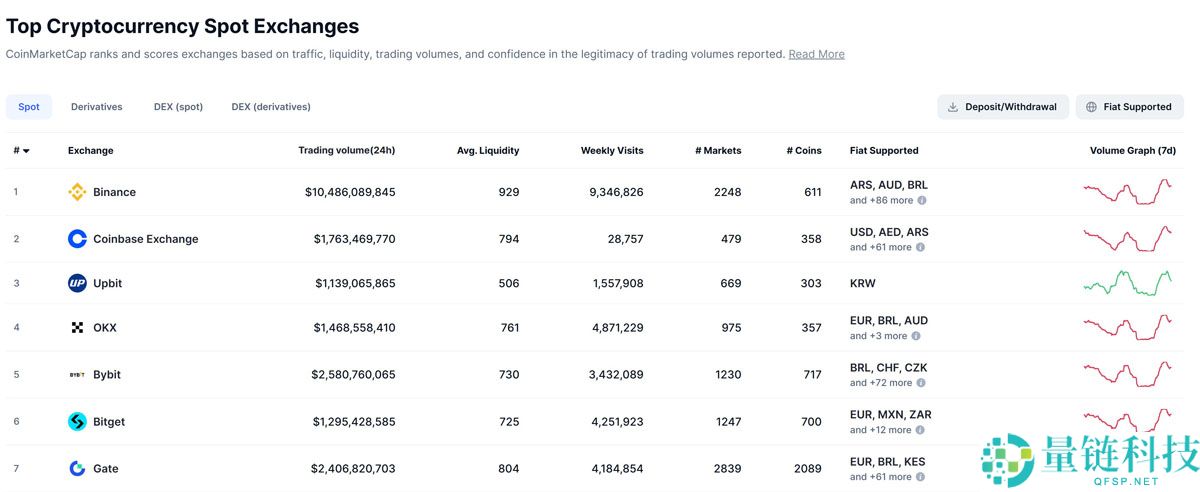Click the OKX logo icon
Viewport: 1200px width, 492px height.
(x=77, y=327)
